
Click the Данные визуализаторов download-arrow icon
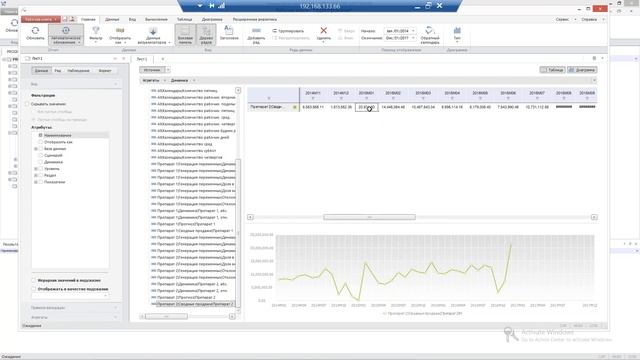pos(153,31)
